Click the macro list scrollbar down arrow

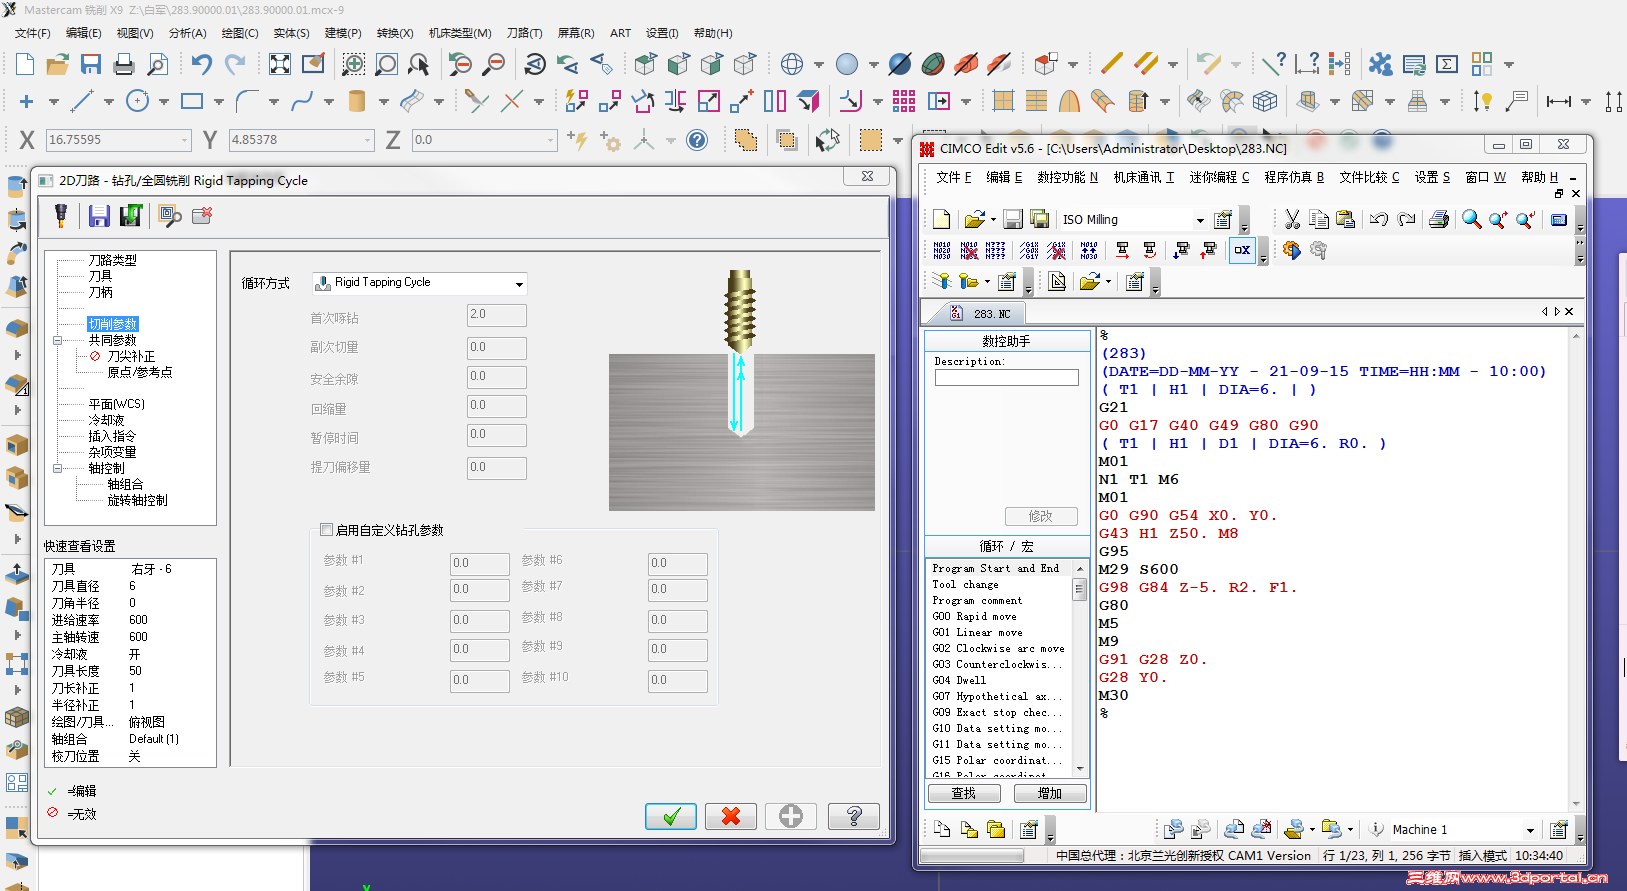(1080, 768)
